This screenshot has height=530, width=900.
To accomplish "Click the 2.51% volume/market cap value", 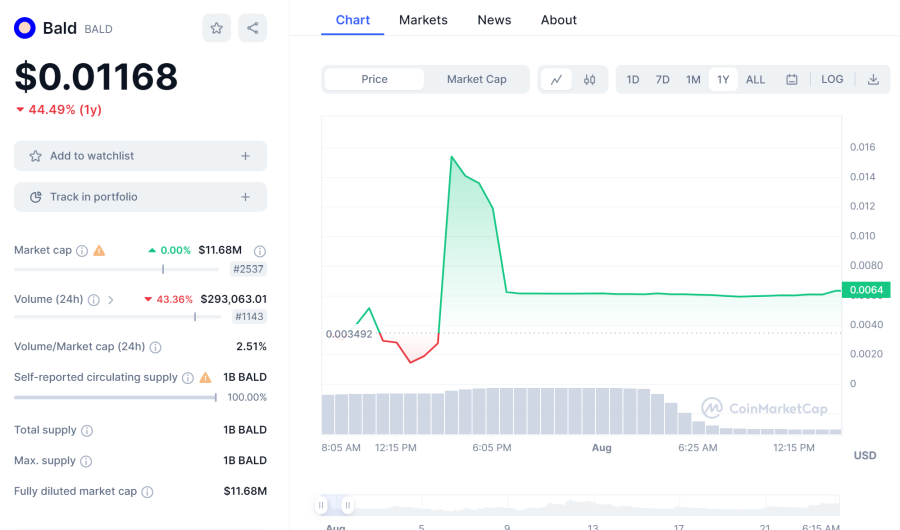I will click(x=251, y=347).
